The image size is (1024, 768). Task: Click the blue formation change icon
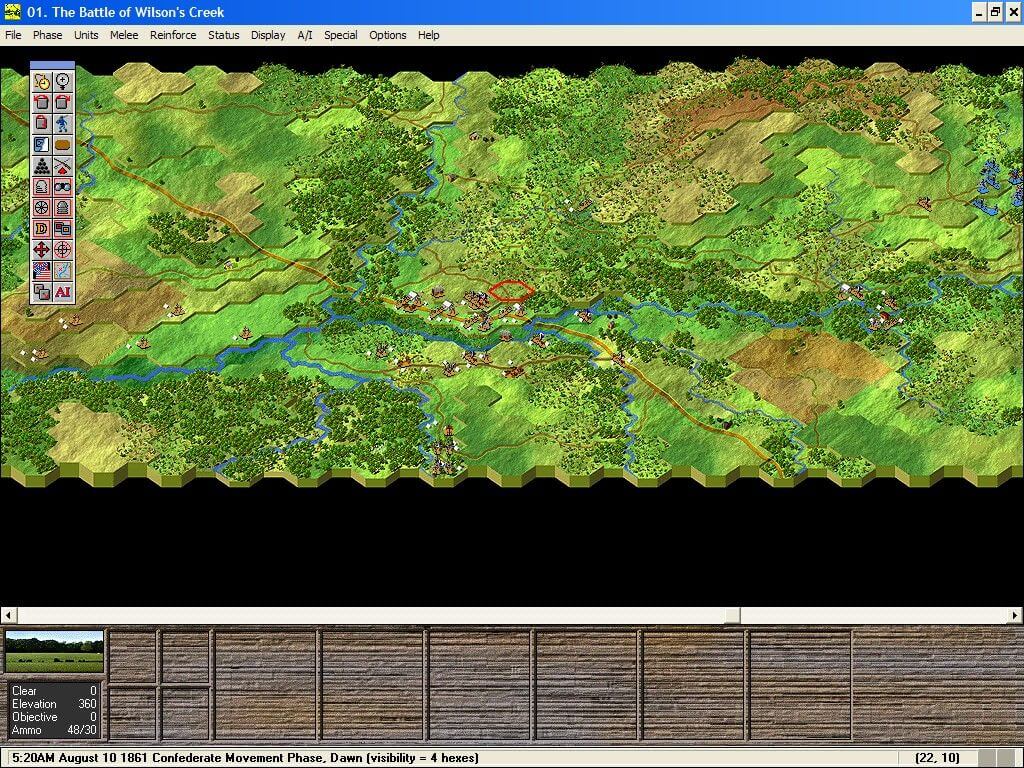(x=41, y=144)
